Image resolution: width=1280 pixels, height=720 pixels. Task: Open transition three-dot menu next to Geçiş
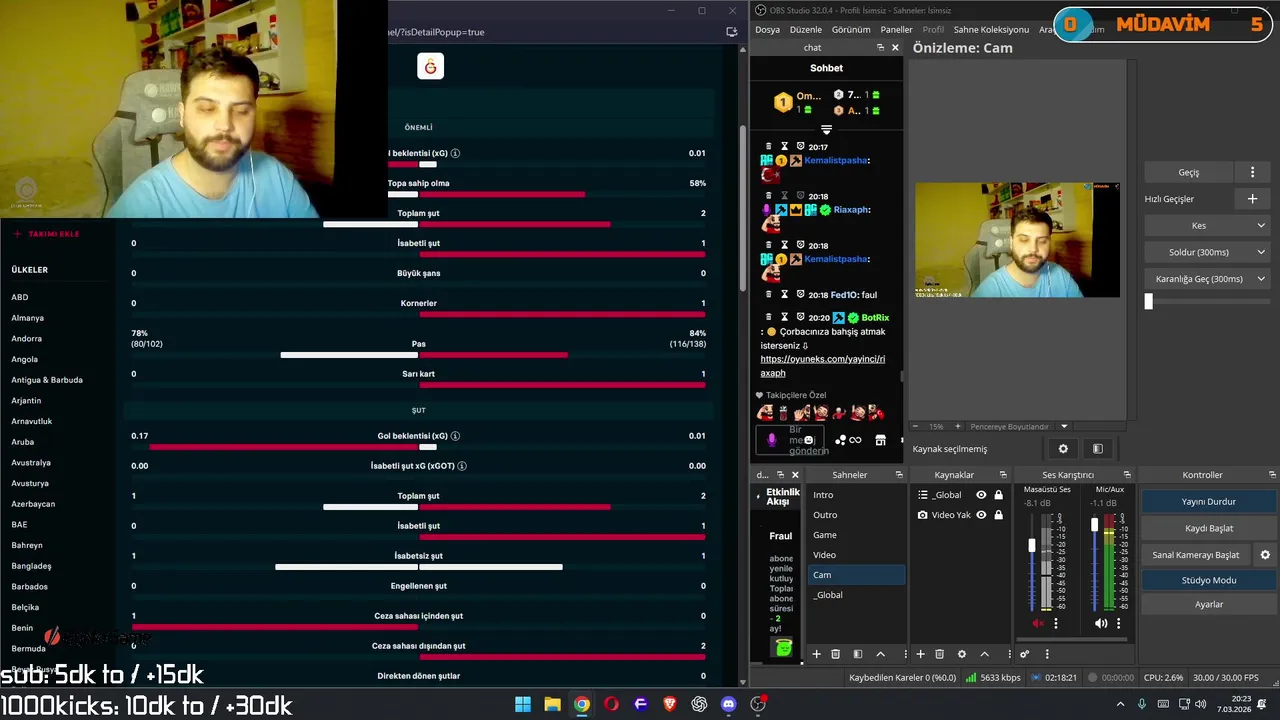click(1252, 172)
